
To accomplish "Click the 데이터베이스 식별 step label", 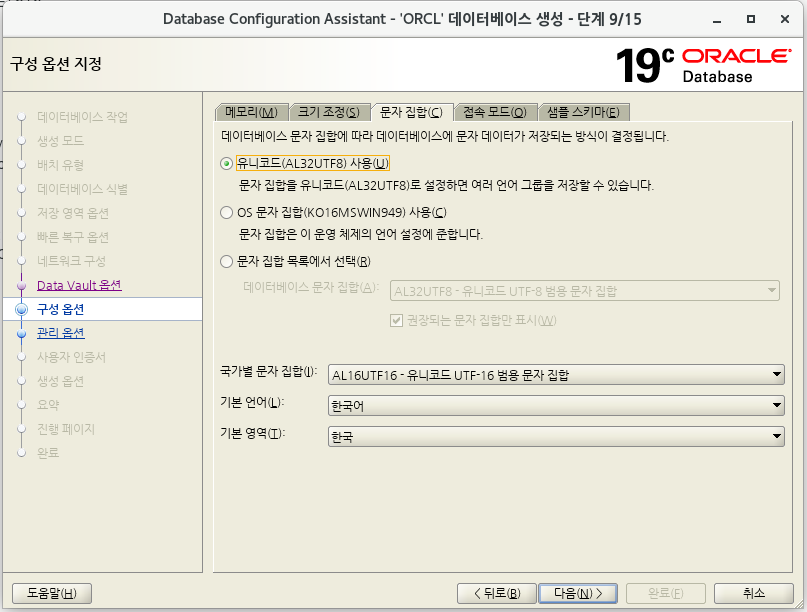I will coord(82,189).
